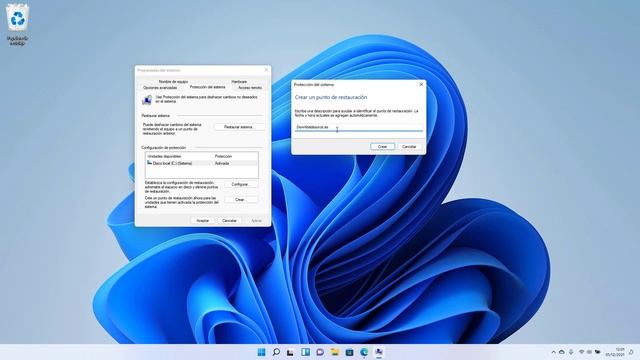This screenshot has height=360, width=640.
Task: Close the Protección del sistema dialog
Action: [421, 84]
